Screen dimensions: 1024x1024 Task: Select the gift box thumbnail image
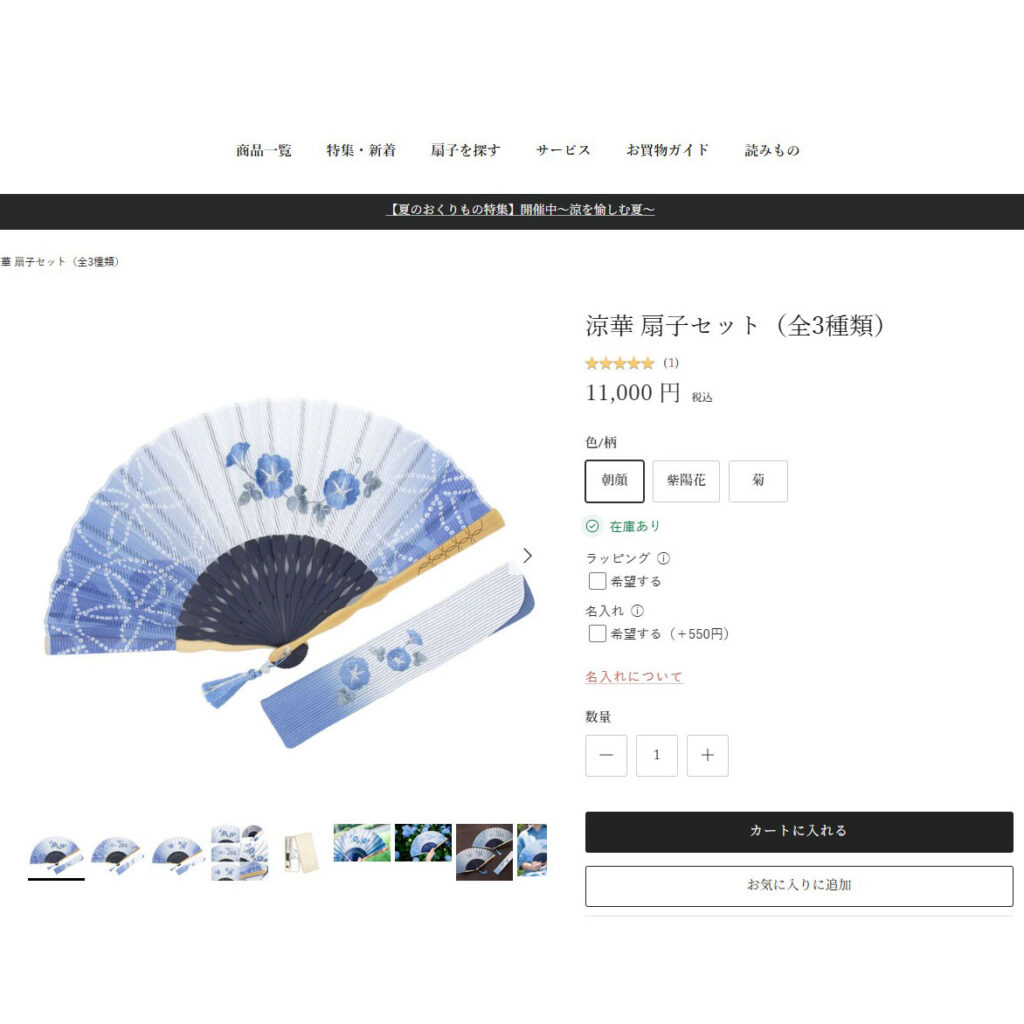pyautogui.click(x=301, y=852)
